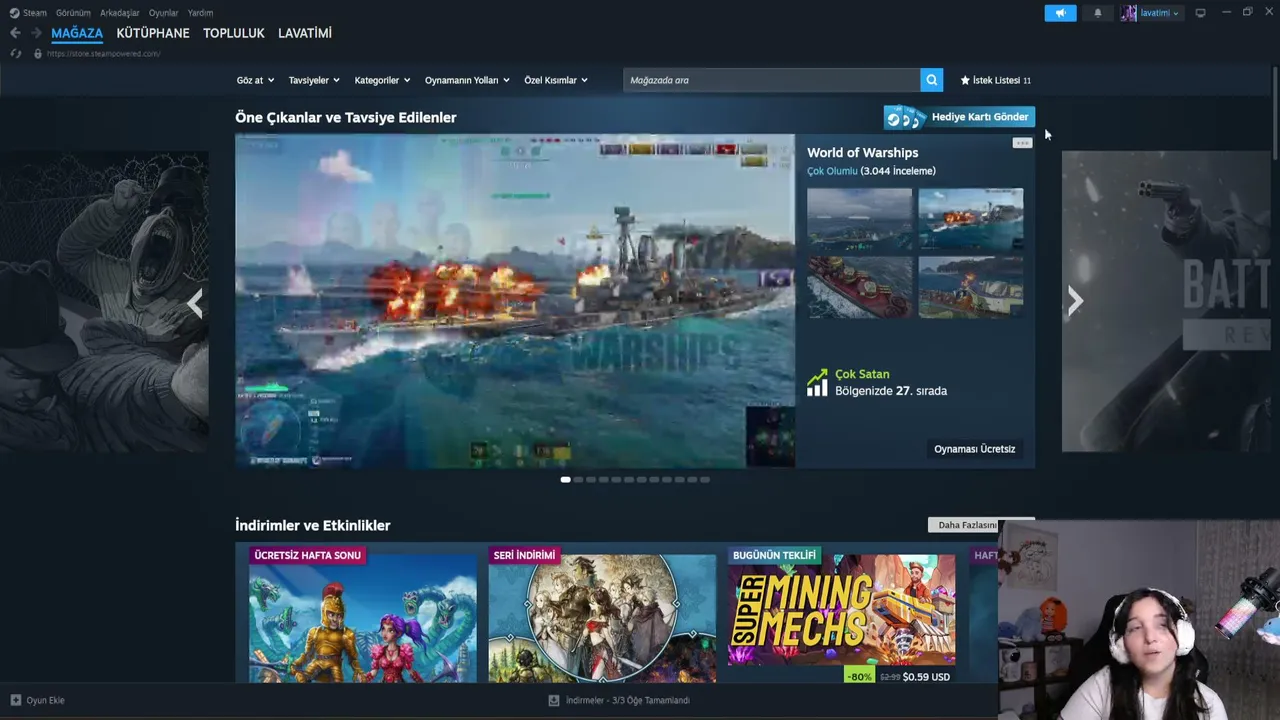Click the greyed previous game capsule beside the carousel

point(104,301)
